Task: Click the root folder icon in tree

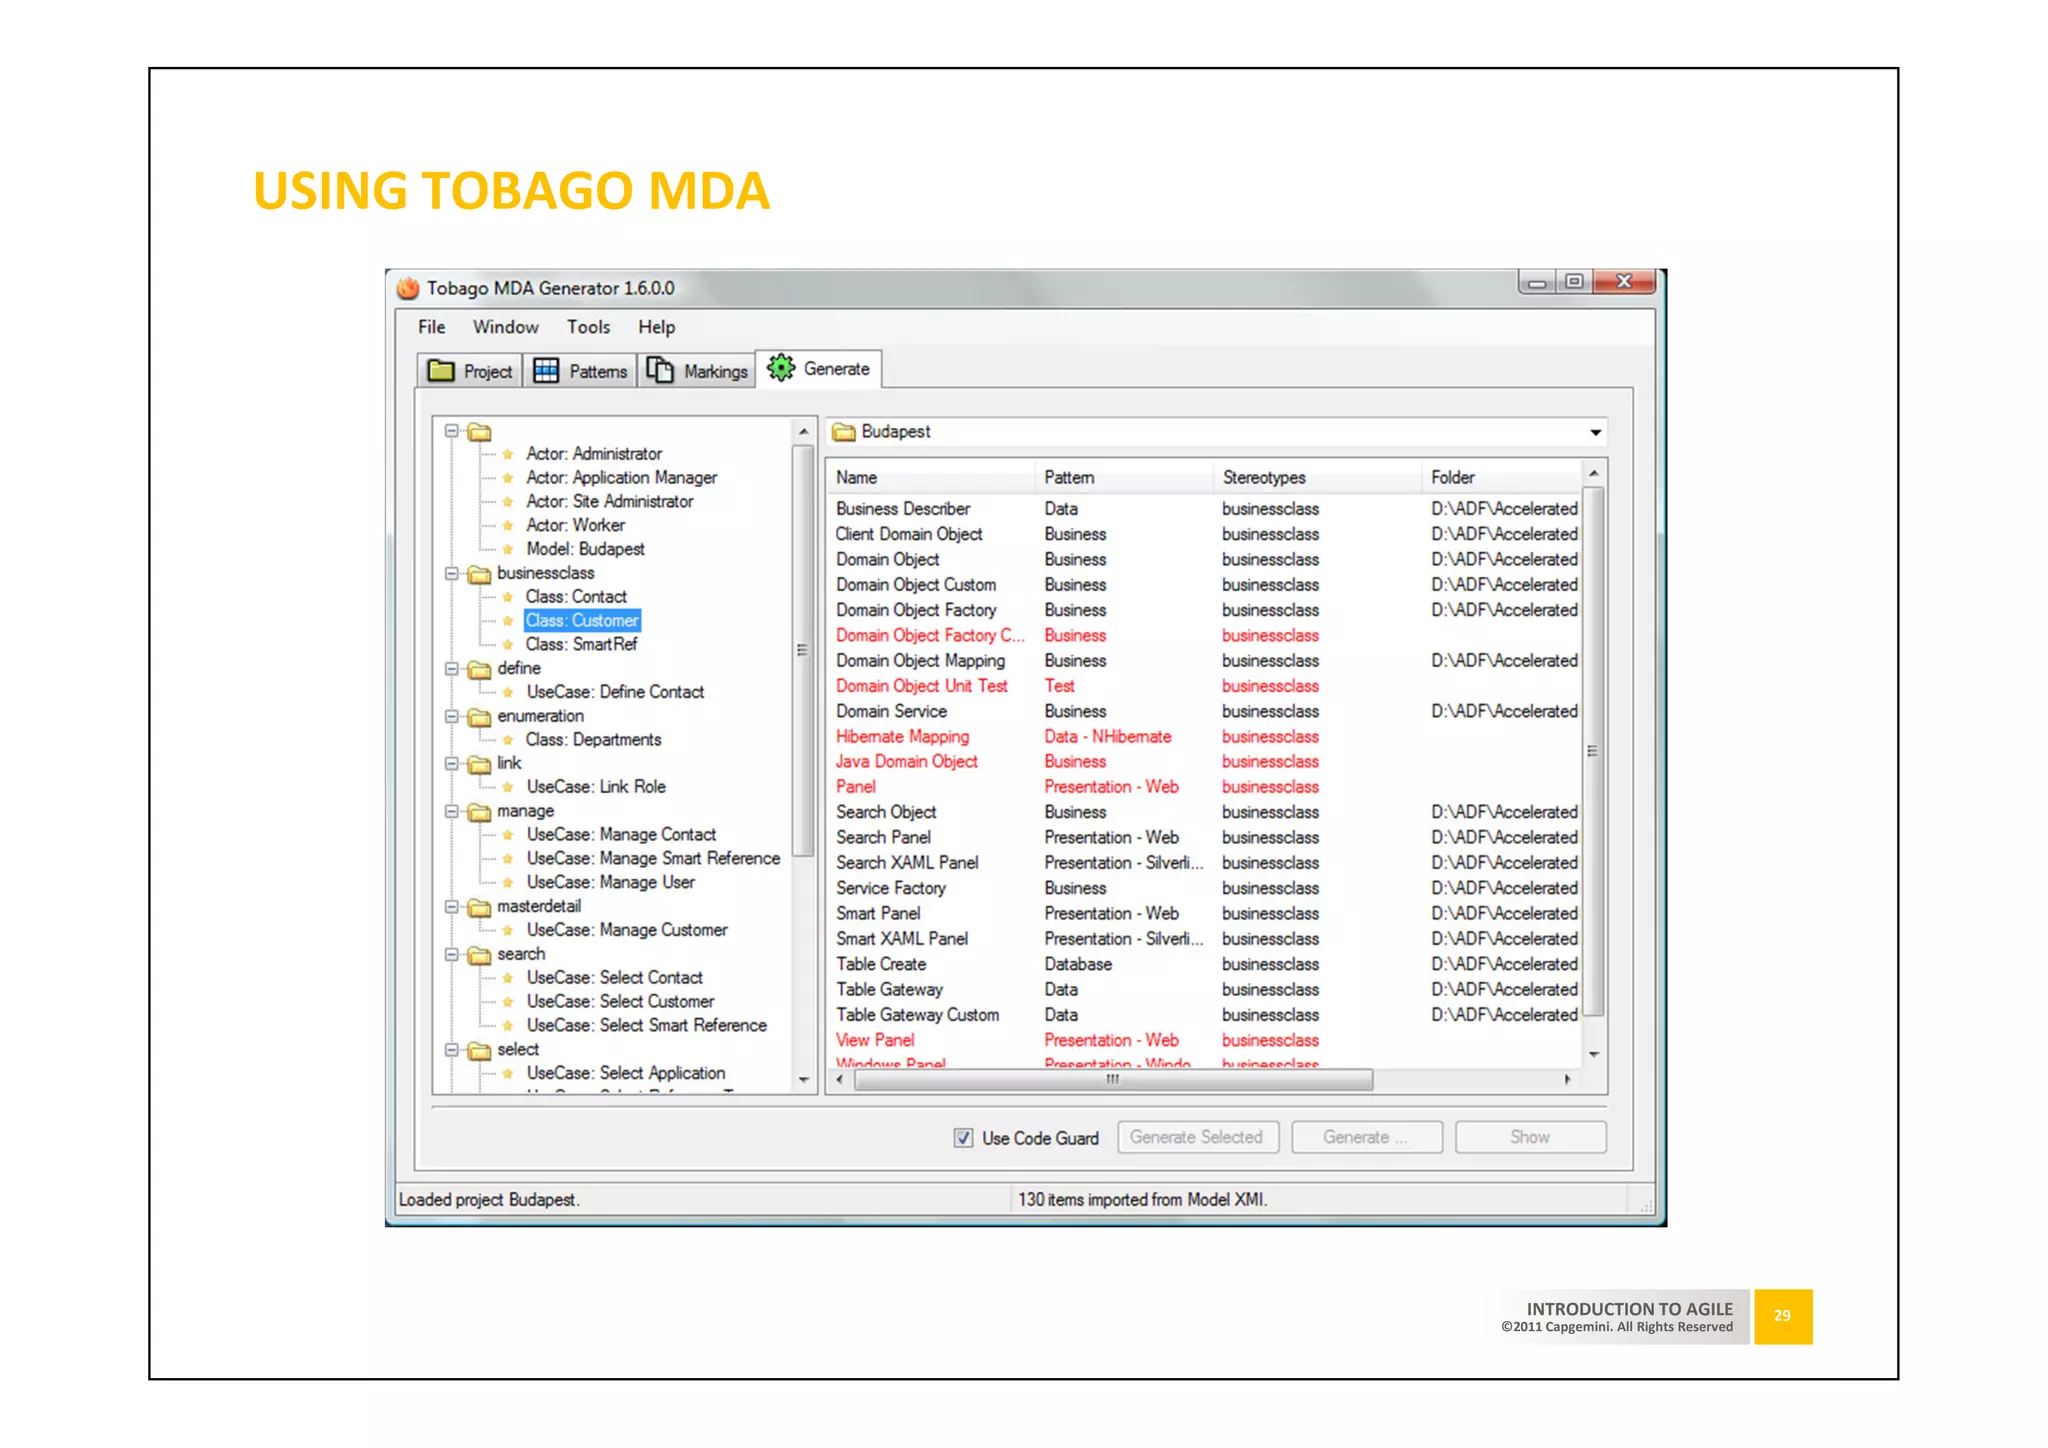Action: point(480,432)
